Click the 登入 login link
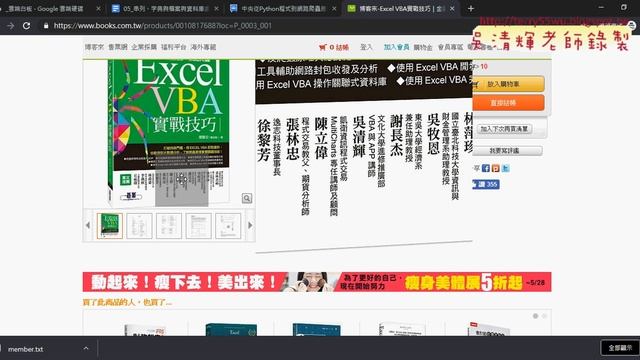Viewport: 640px width, 360px height. tap(366, 47)
